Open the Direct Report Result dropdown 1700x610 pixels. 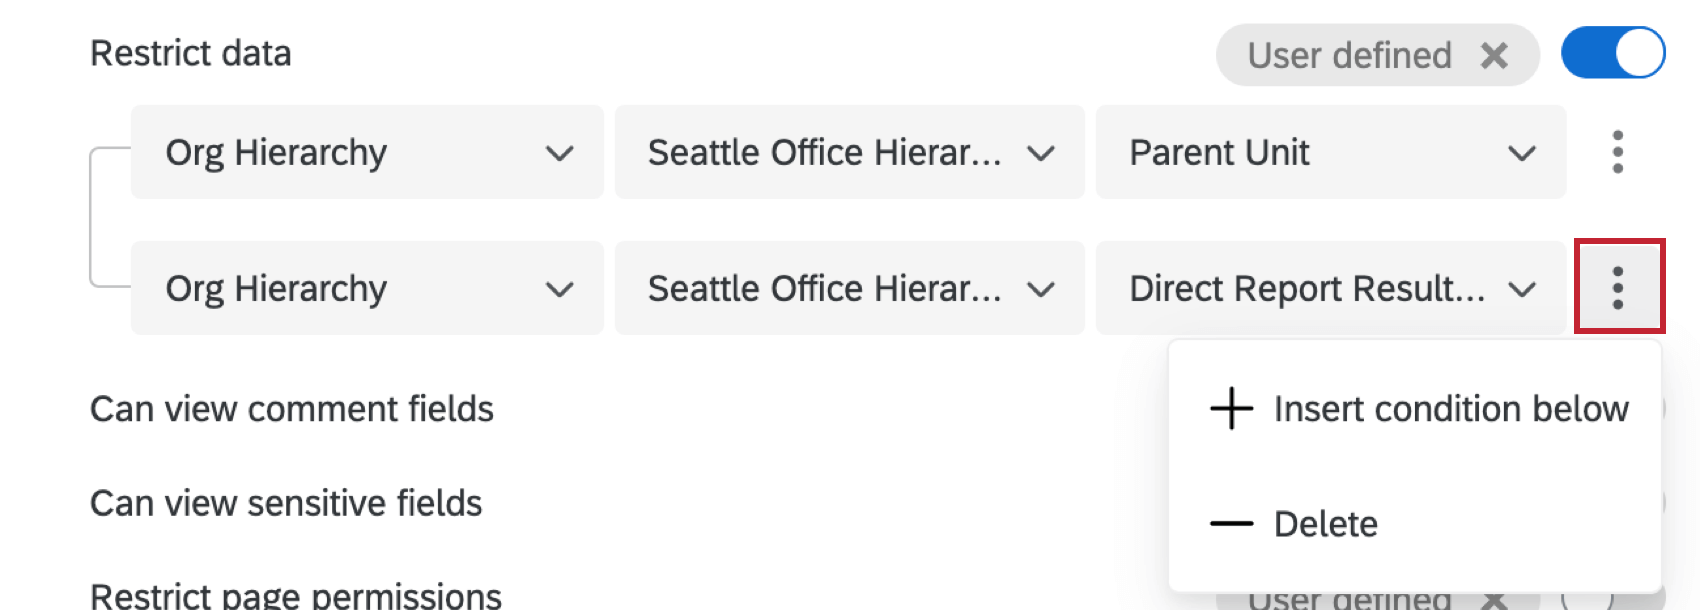point(1330,288)
